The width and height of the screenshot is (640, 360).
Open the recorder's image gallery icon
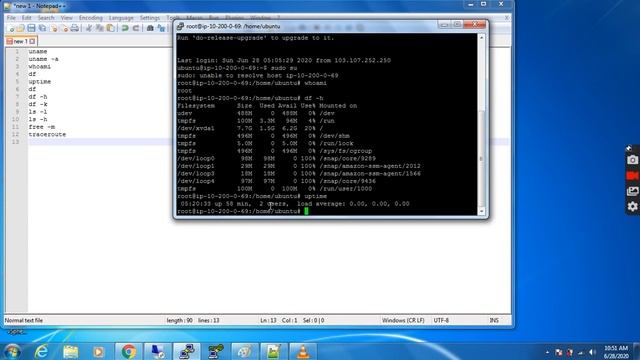pyautogui.click(x=632, y=191)
